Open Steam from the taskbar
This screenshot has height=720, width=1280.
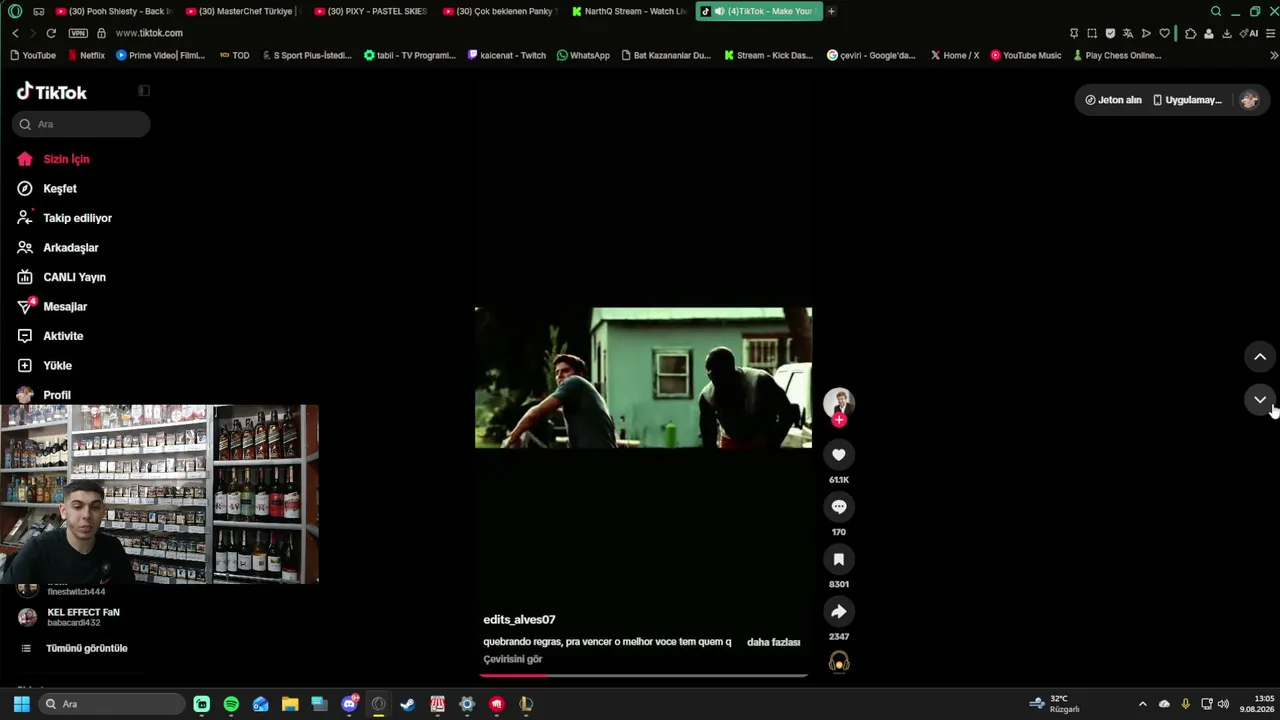[408, 704]
